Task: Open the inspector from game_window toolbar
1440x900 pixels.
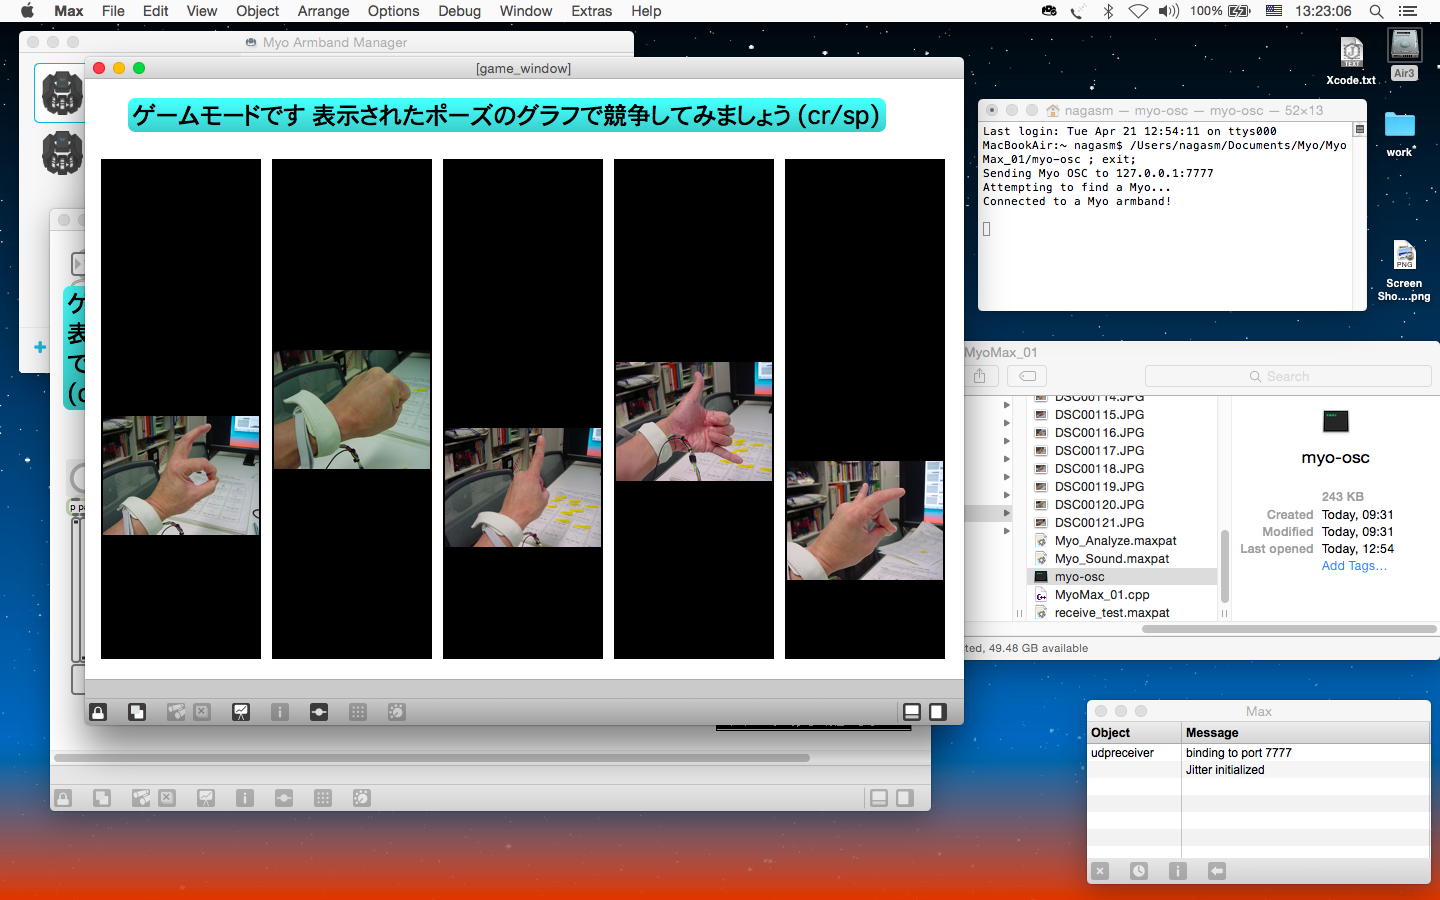Action: (280, 712)
